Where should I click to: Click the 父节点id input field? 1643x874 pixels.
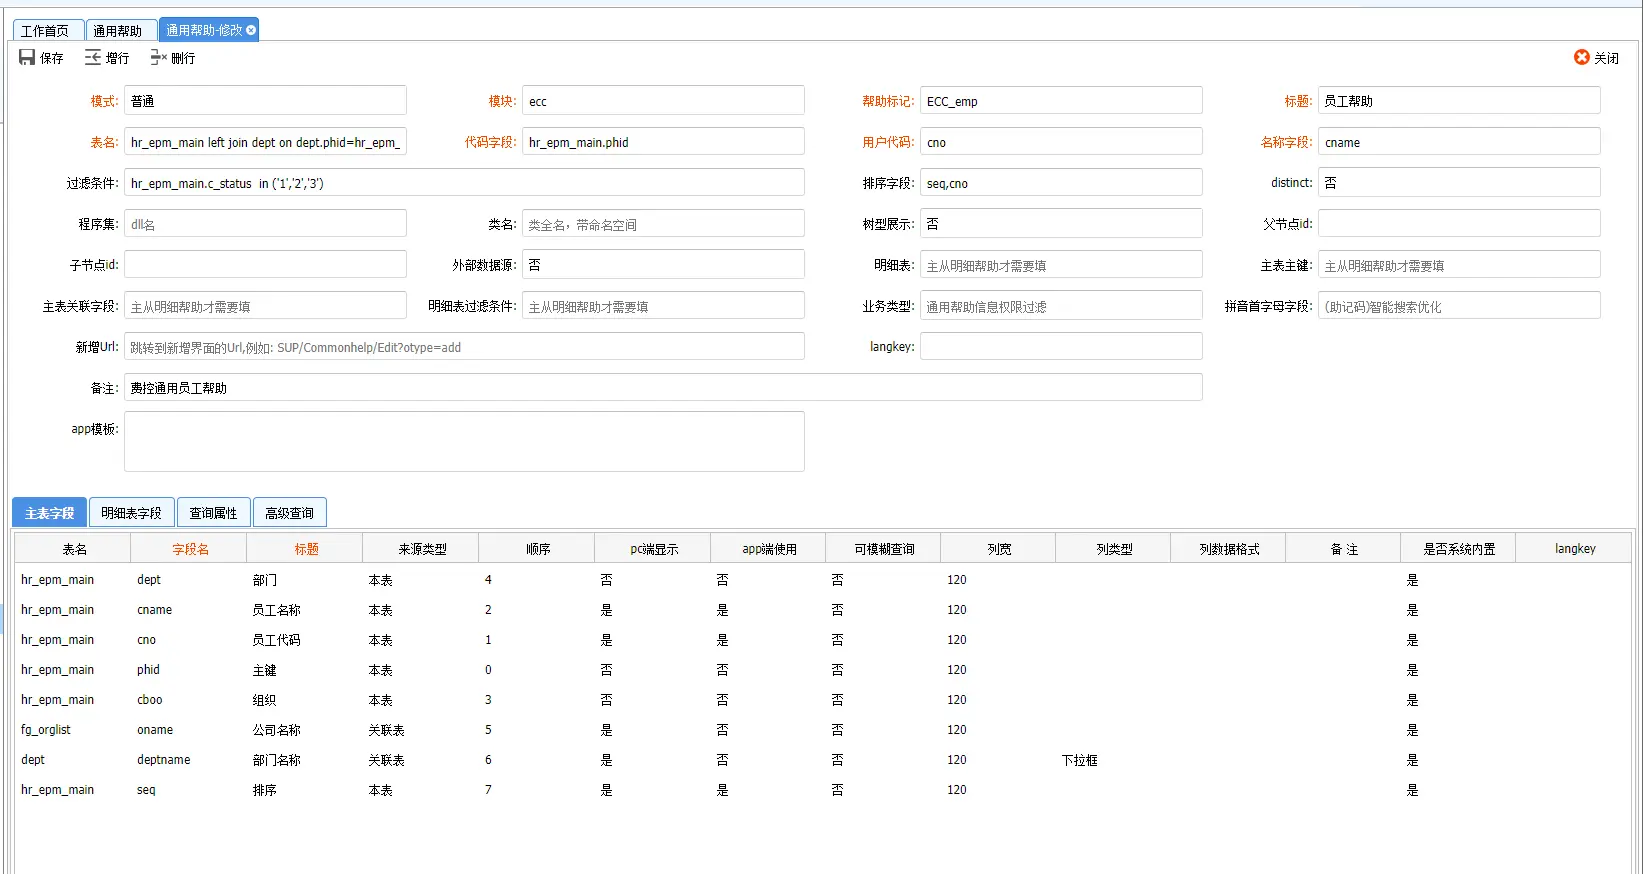pos(1459,223)
